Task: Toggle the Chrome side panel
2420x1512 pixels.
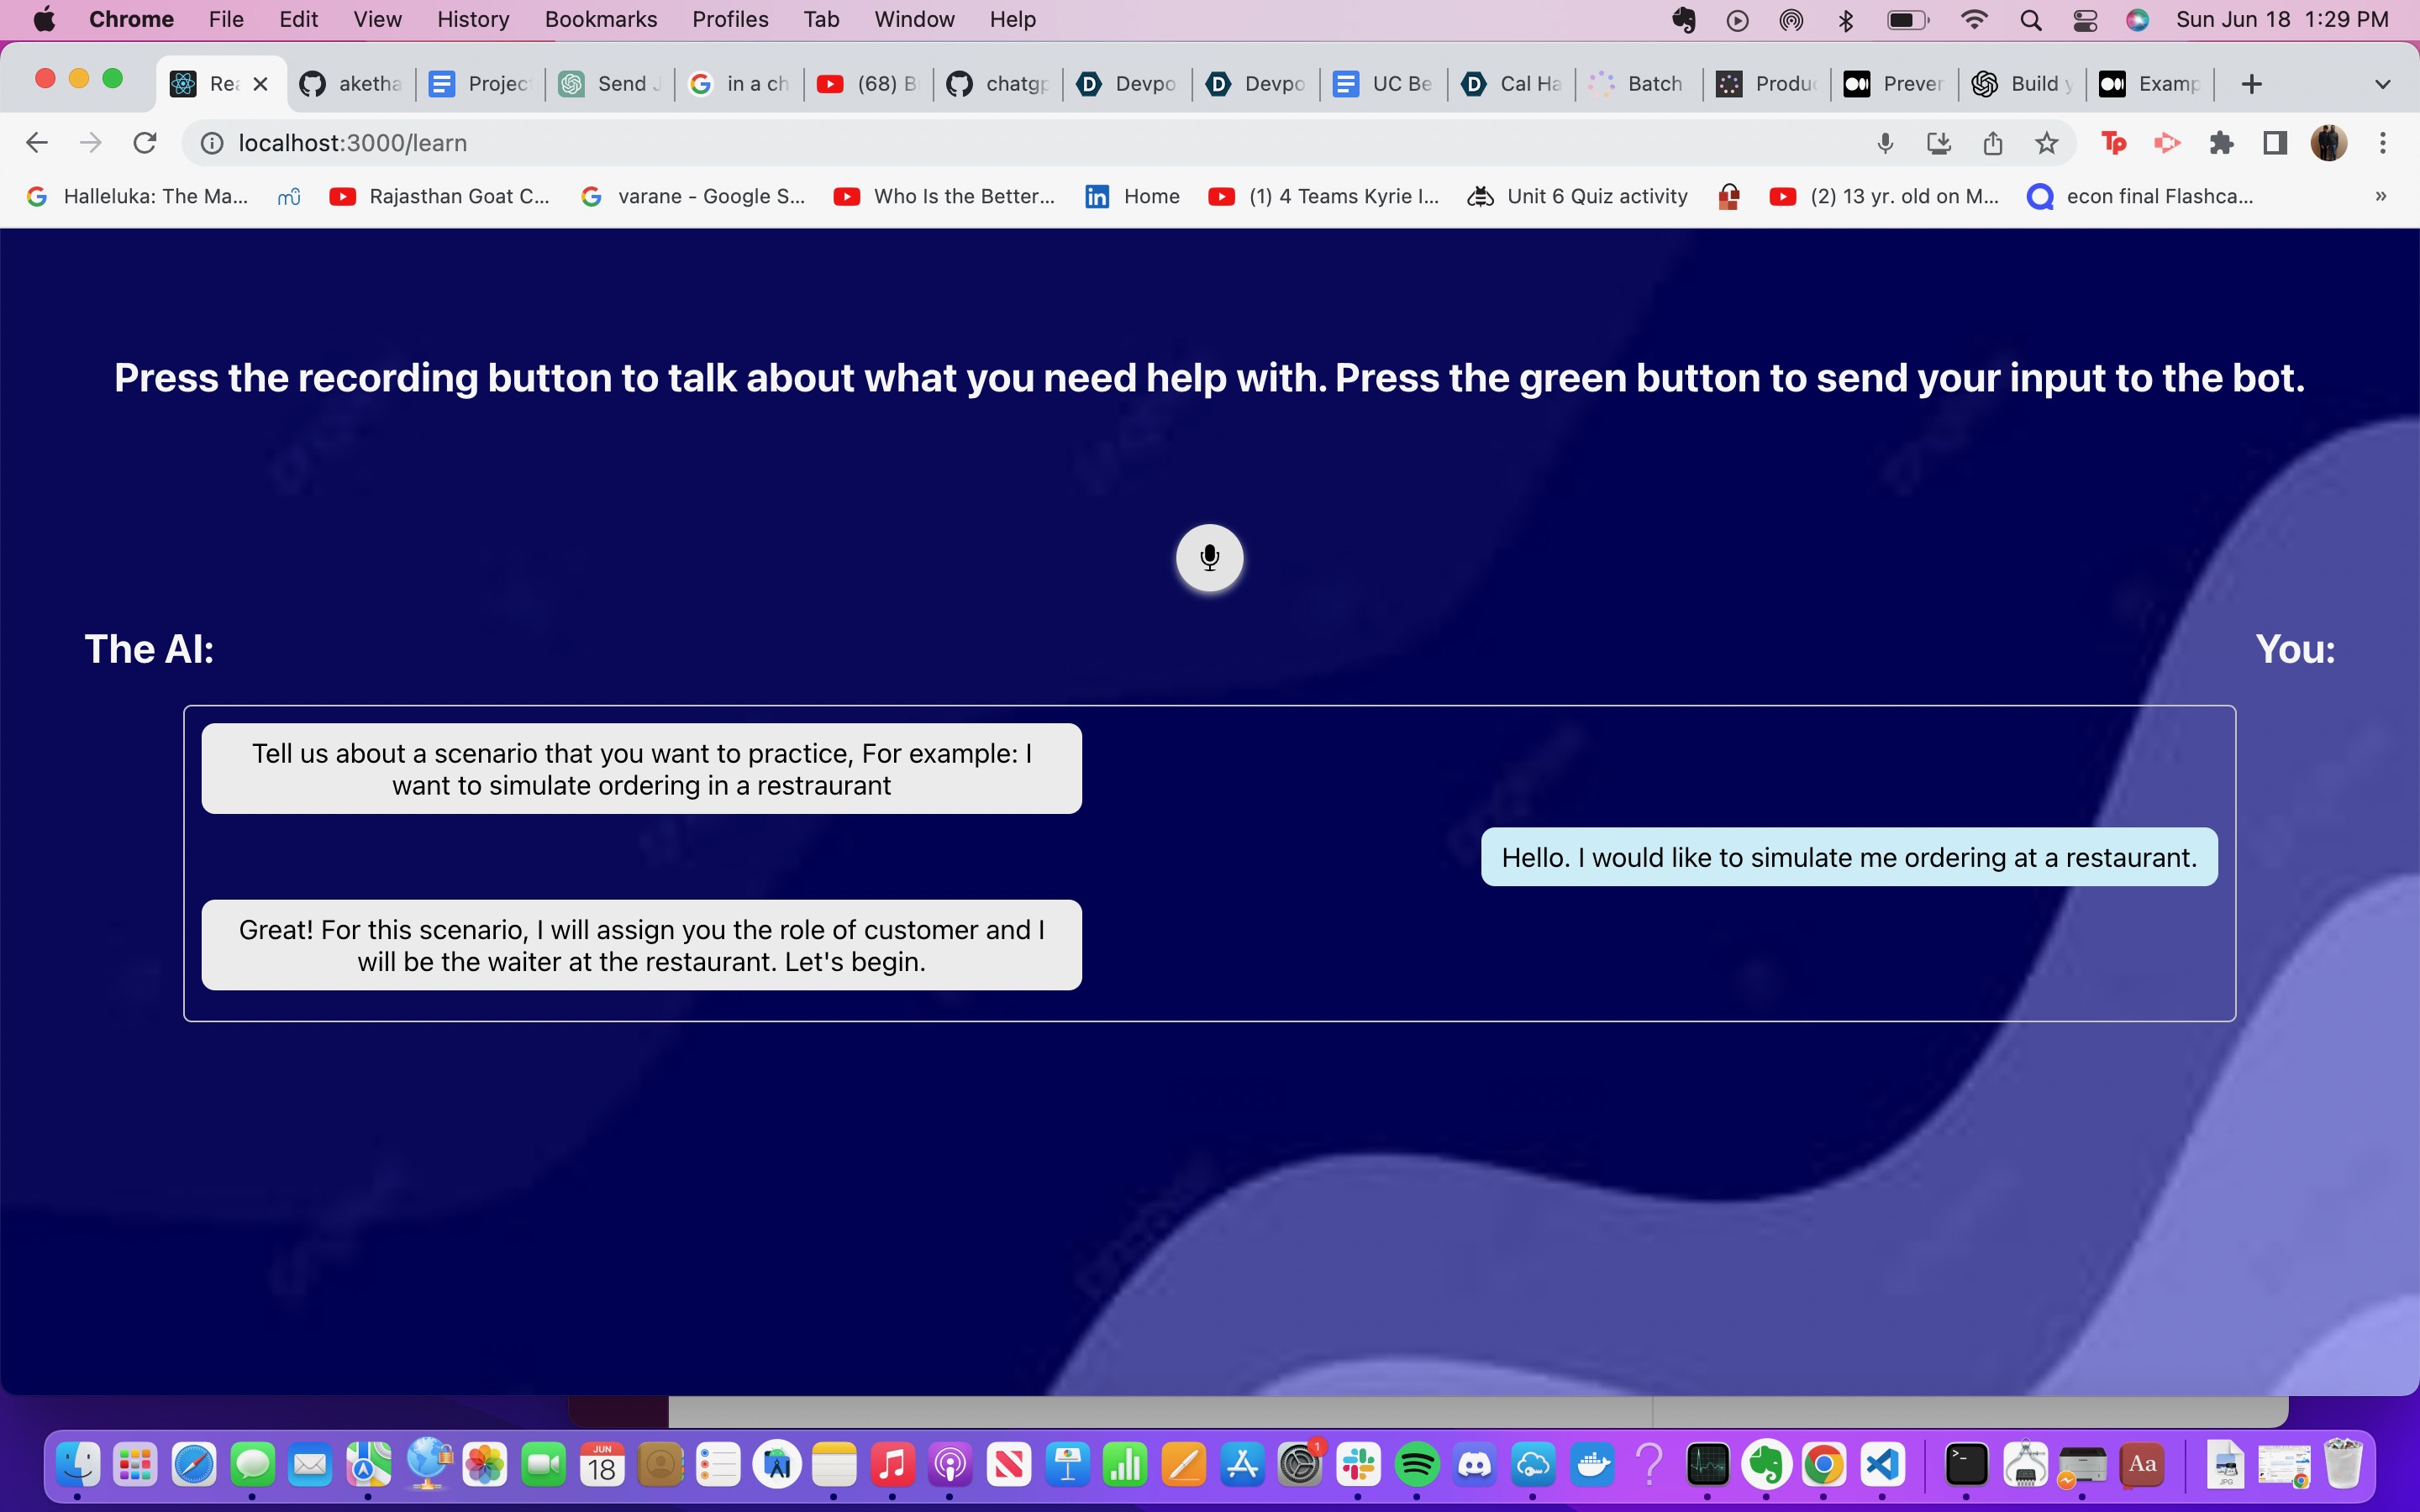Action: 2275,143
